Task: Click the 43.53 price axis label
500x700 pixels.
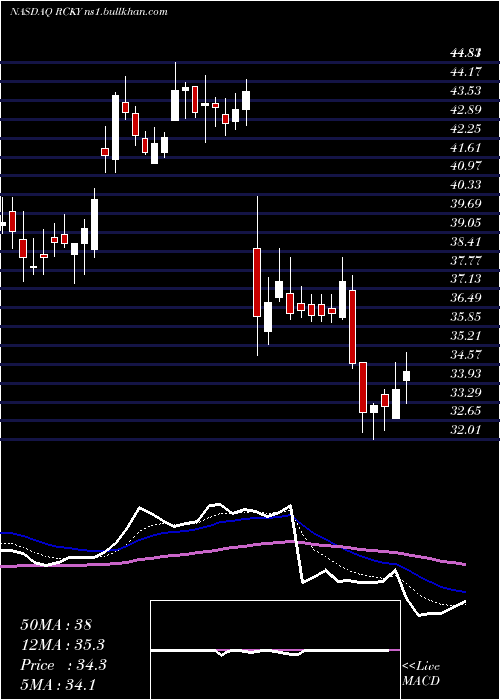Action: (x=466, y=91)
